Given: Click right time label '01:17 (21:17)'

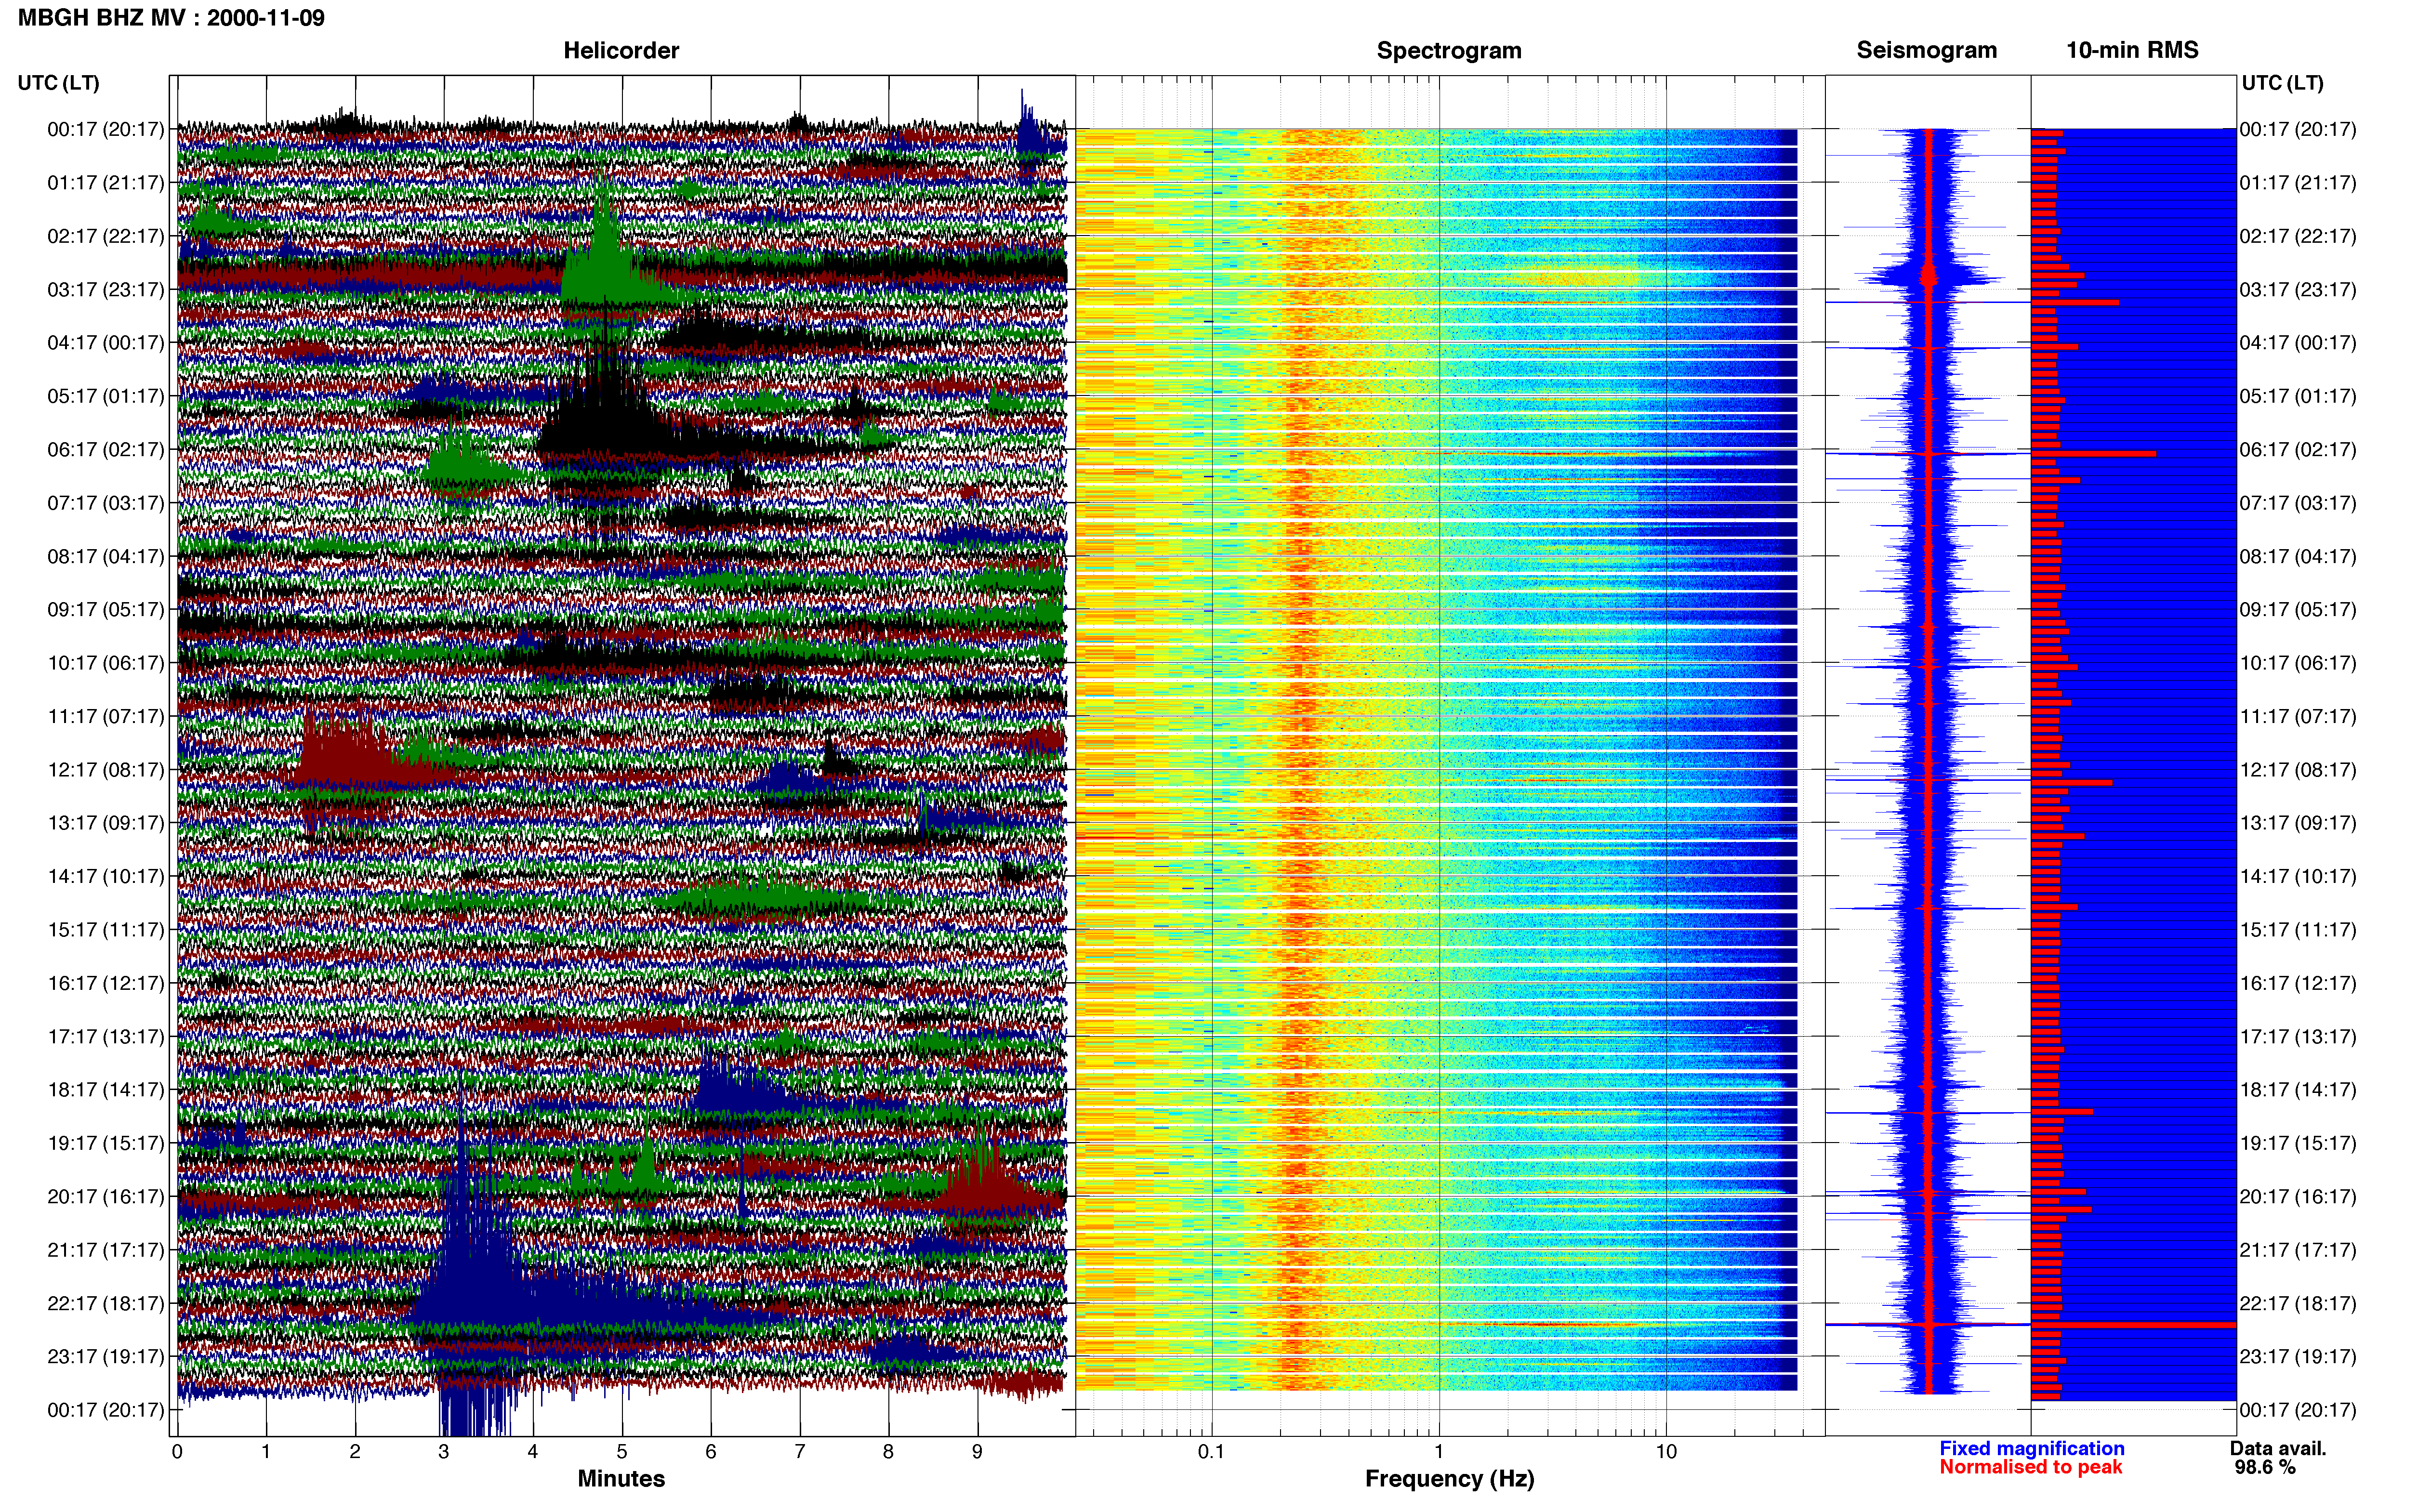Looking at the screenshot, I should [2298, 183].
